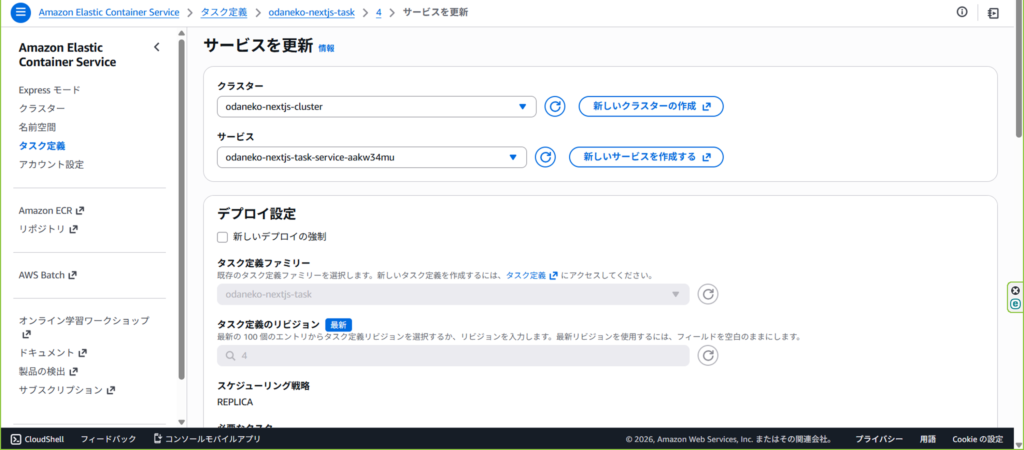
Task: Refresh the task definition revision list
Action: pyautogui.click(x=707, y=355)
